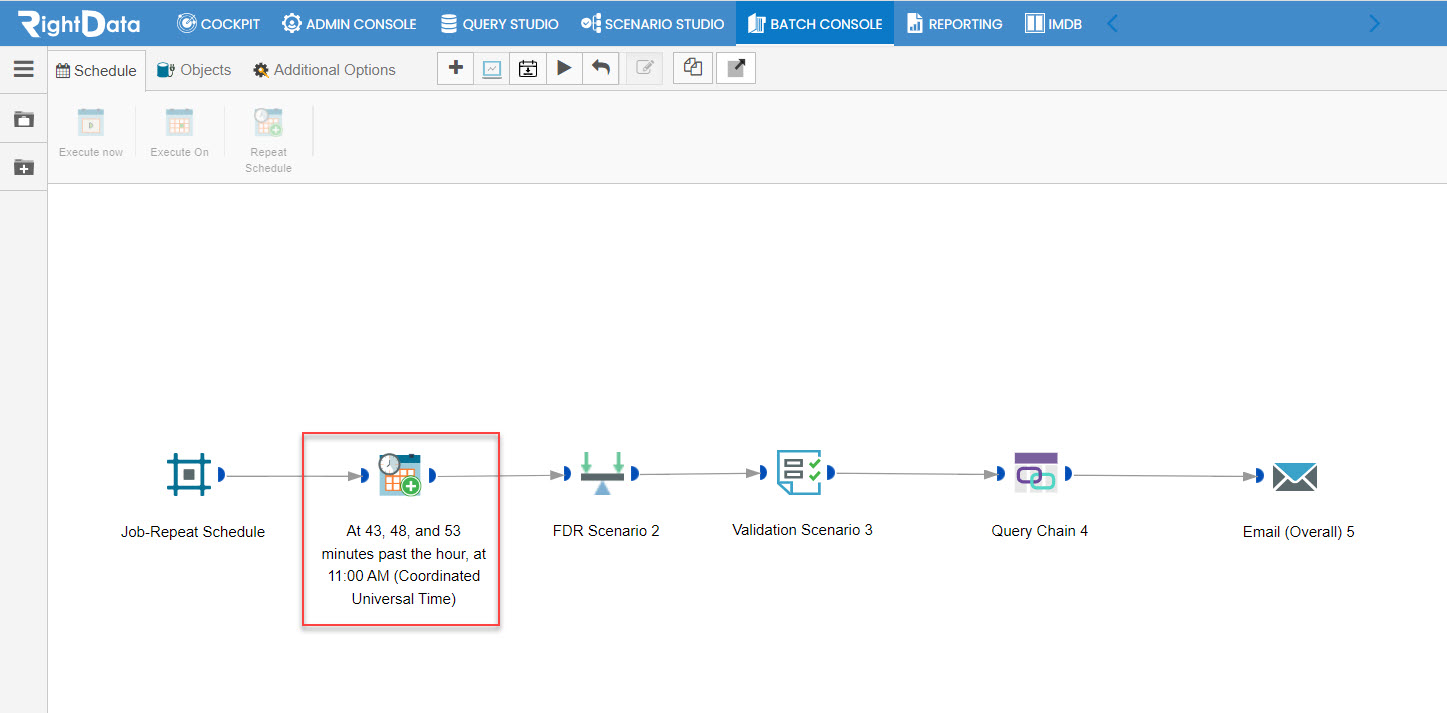Viewport: 1447px width, 713px height.
Task: Select the FDR Scenario 2 node
Action: click(x=604, y=473)
